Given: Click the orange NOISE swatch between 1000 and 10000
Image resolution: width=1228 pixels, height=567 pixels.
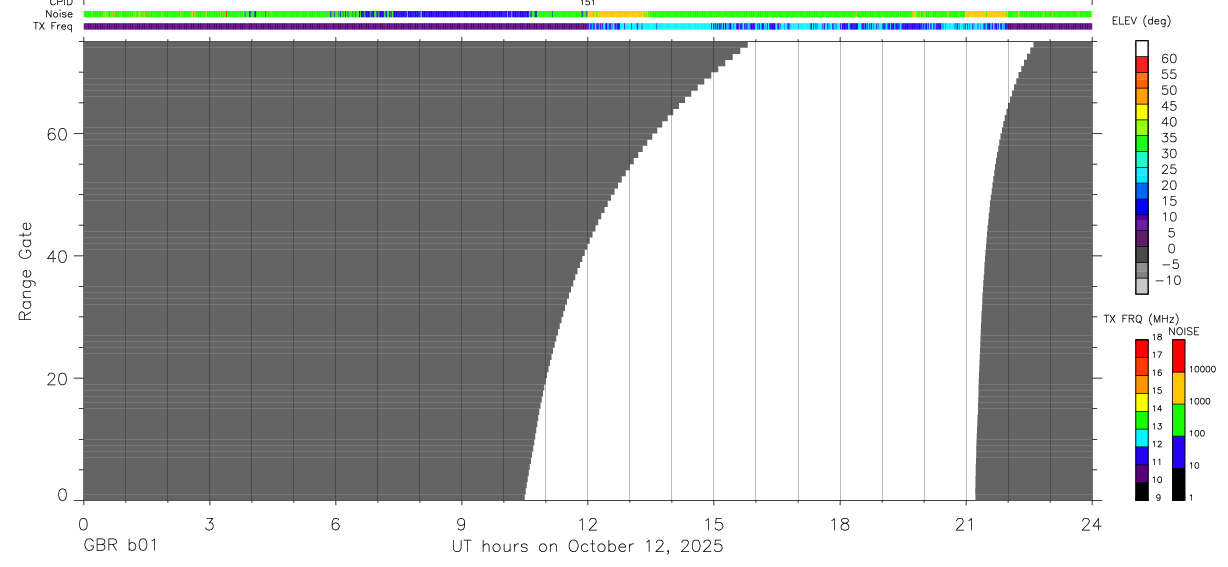Looking at the screenshot, I should pos(1178,388).
